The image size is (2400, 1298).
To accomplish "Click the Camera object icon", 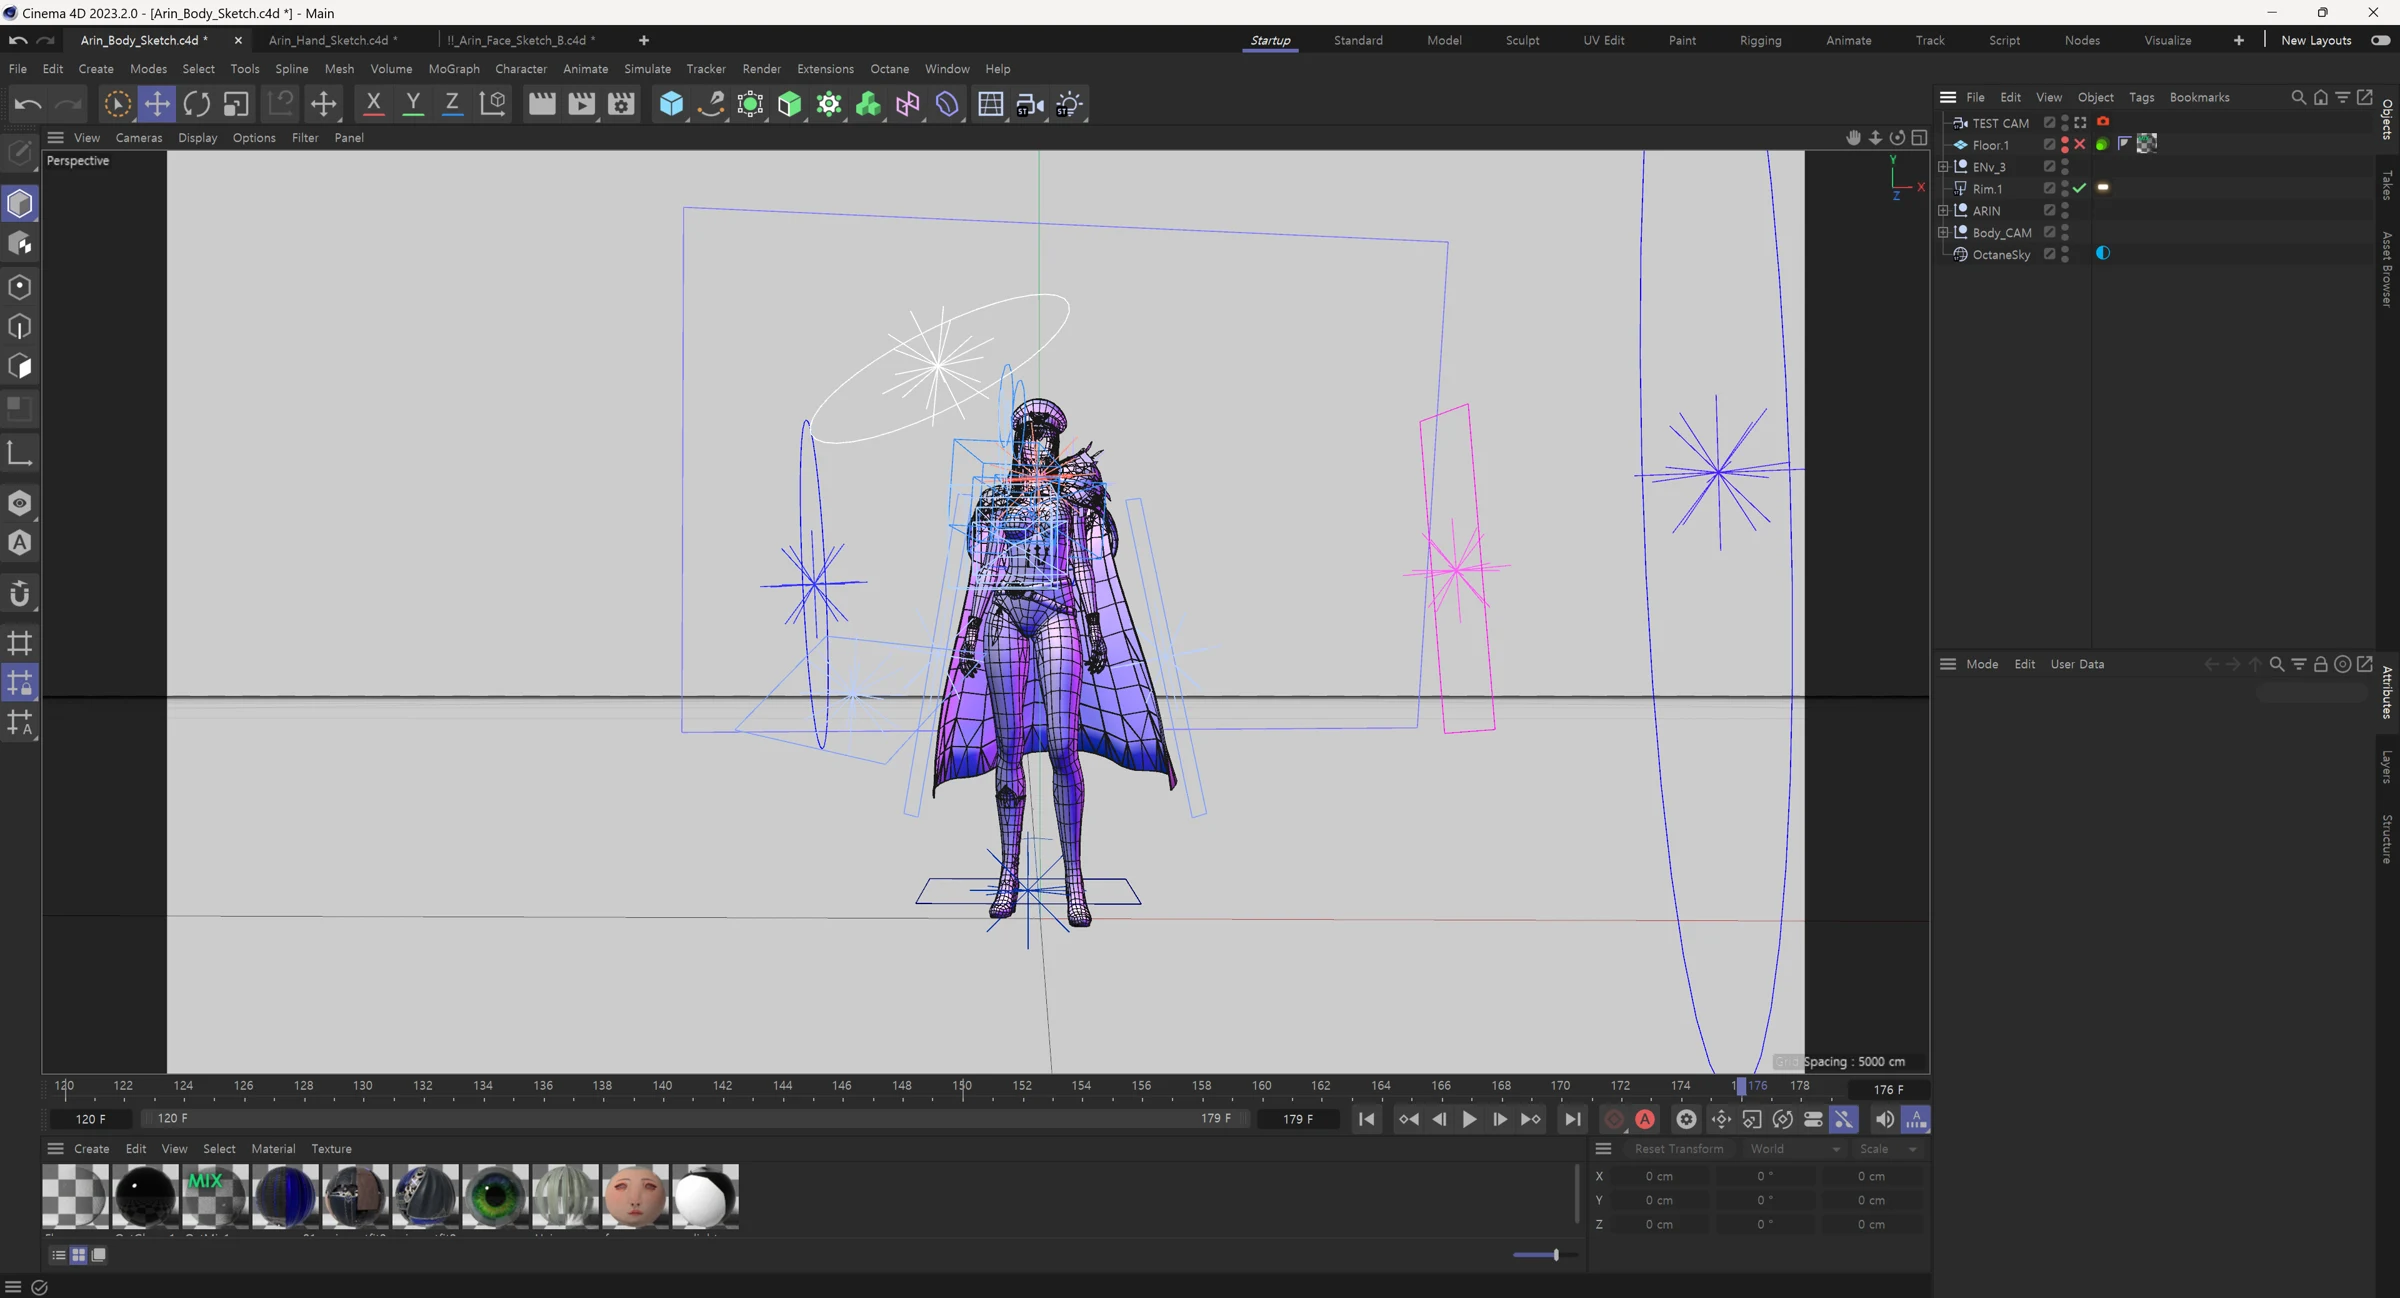I will (x=1030, y=104).
